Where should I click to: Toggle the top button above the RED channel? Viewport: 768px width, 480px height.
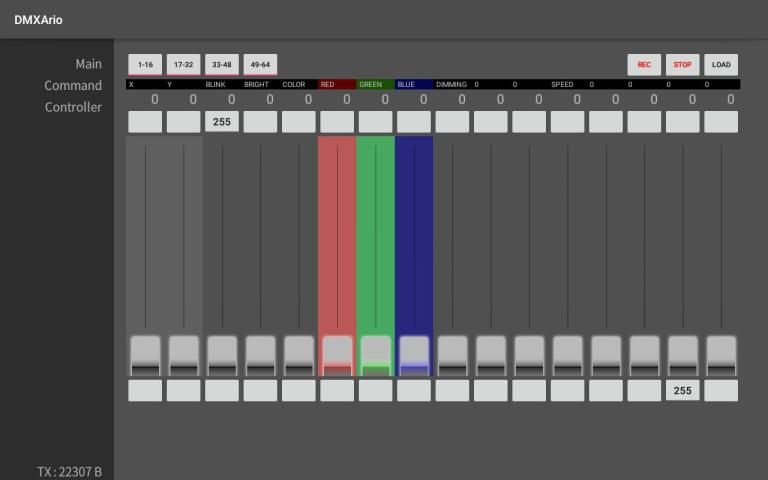[x=337, y=122]
